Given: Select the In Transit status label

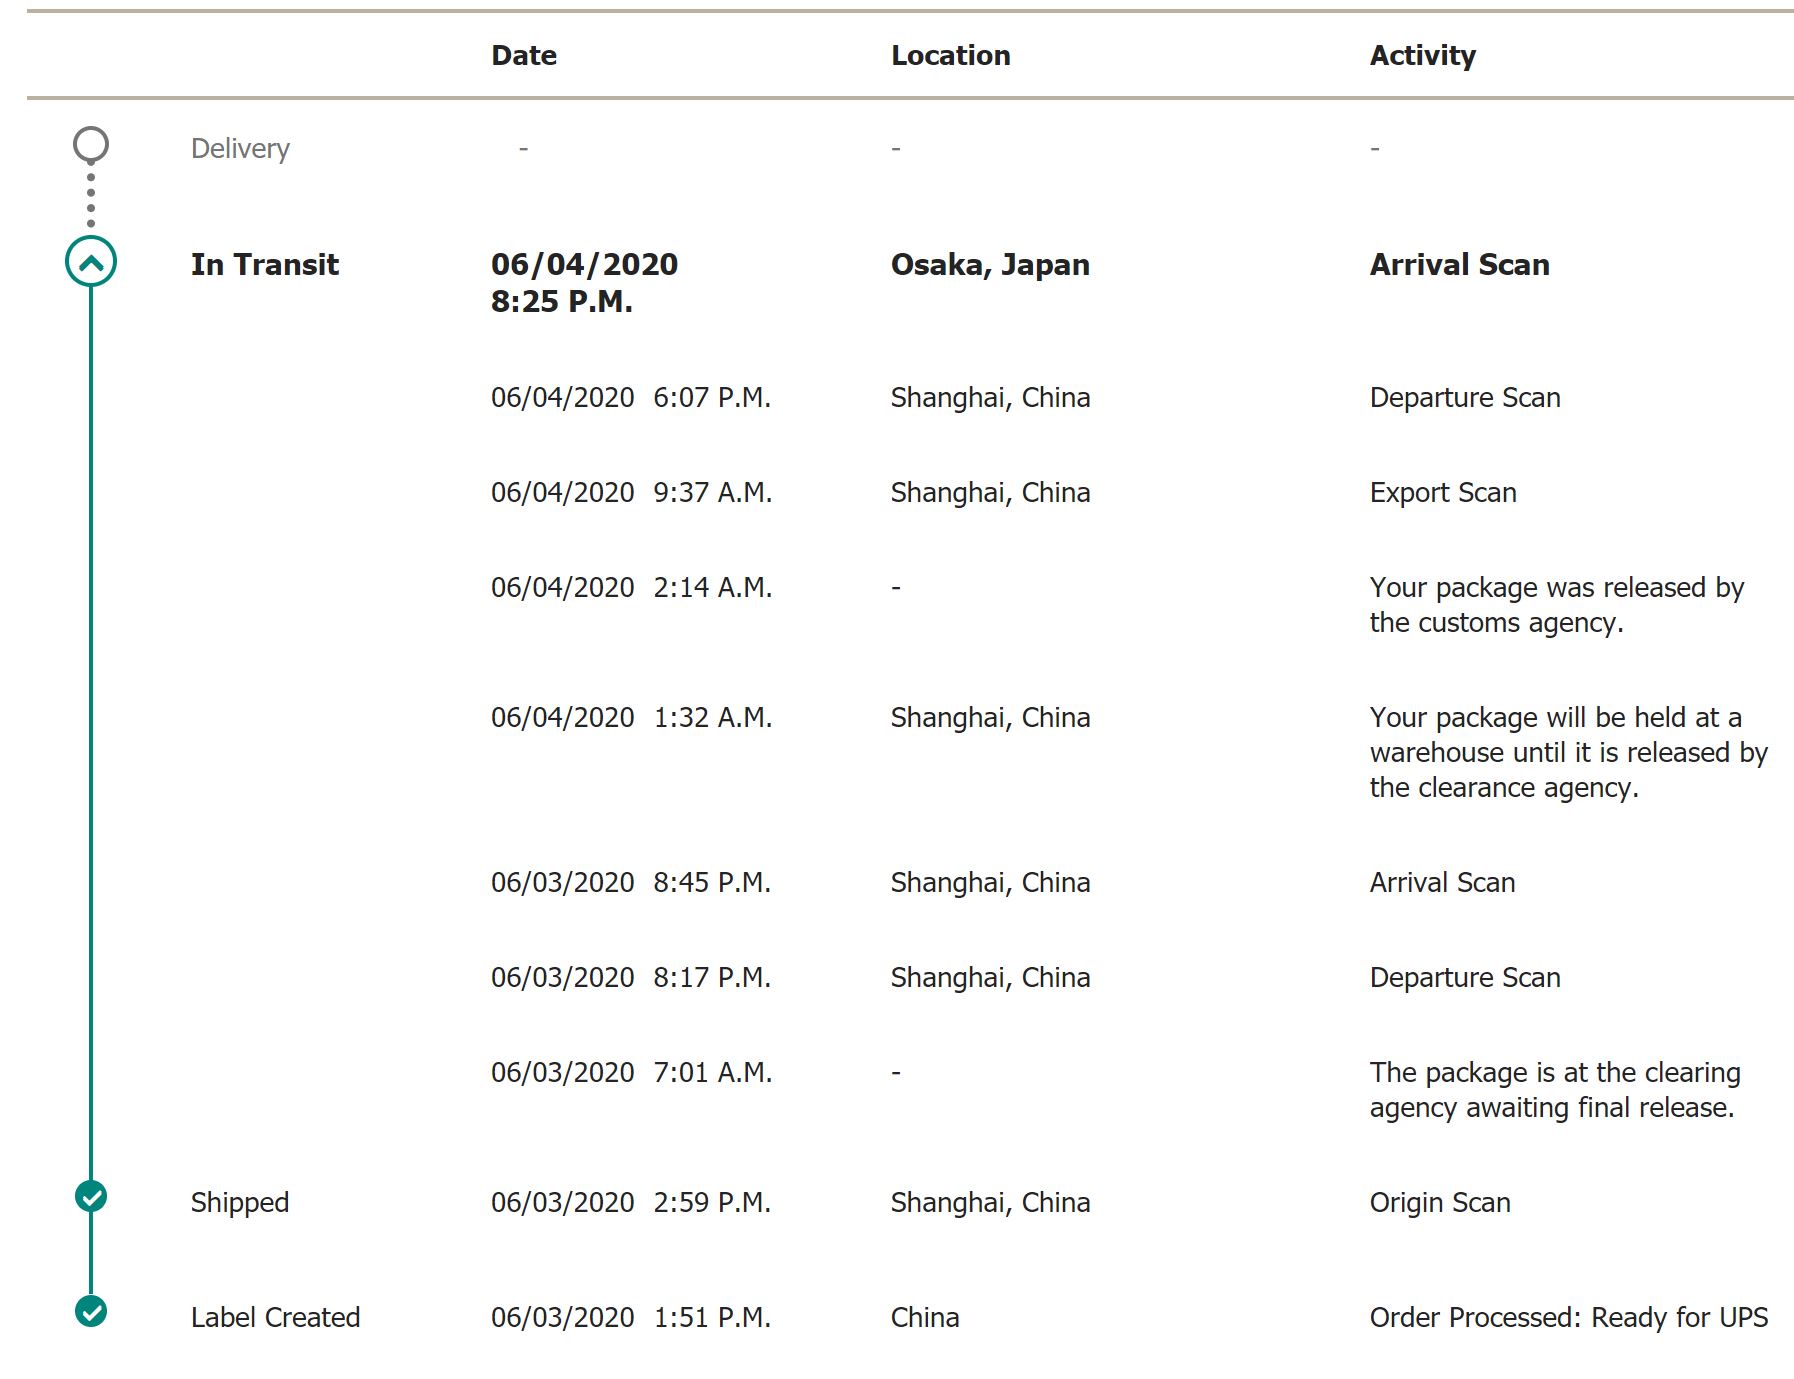Looking at the screenshot, I should pyautogui.click(x=265, y=265).
